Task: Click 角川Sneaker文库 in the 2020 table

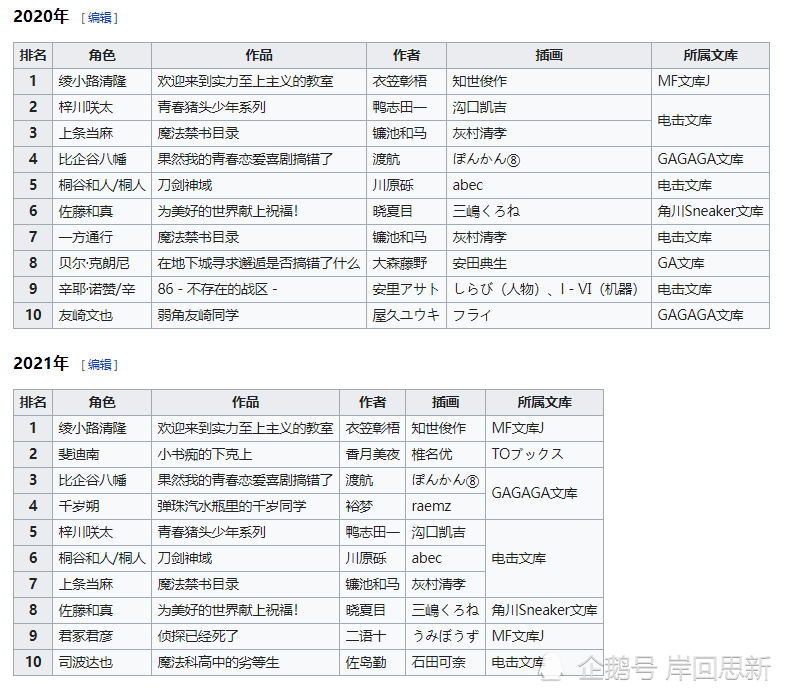Action: point(710,211)
